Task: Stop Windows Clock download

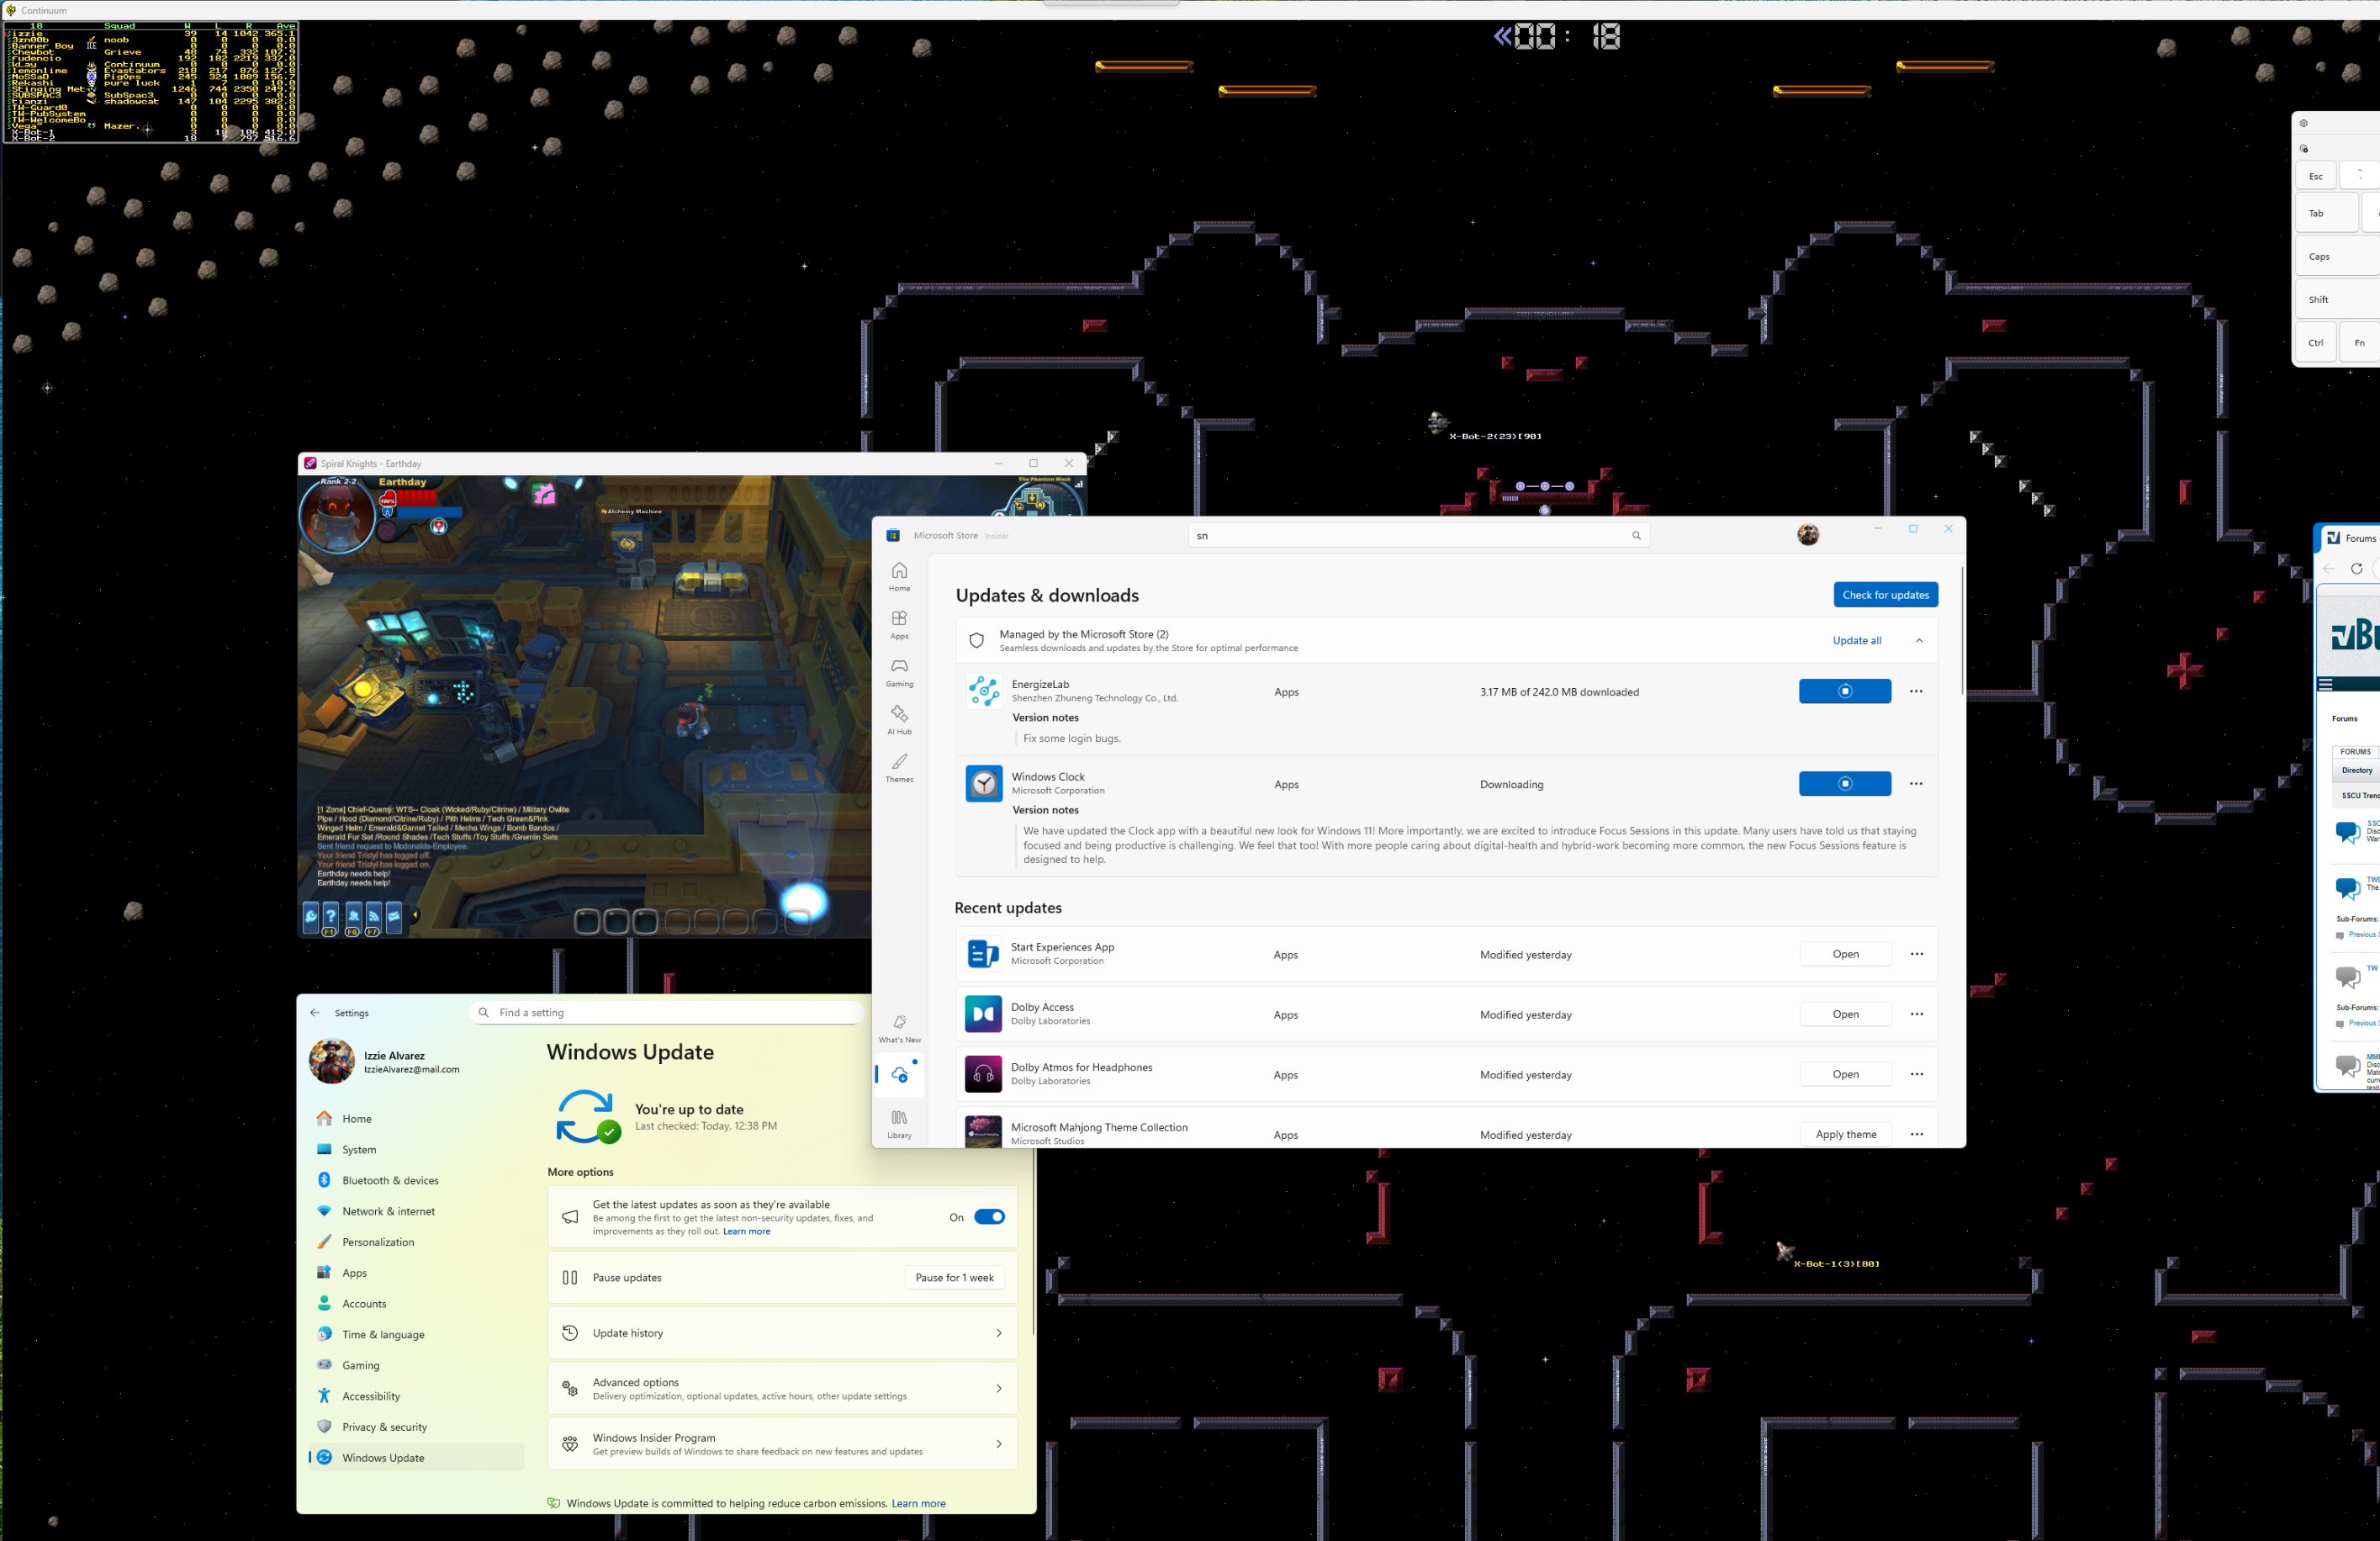Action: 1844,784
